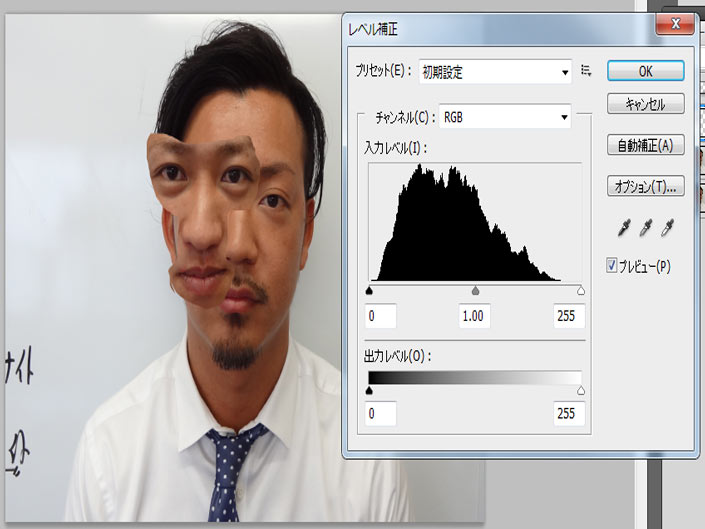Image resolution: width=705 pixels, height=529 pixels.
Task: Open the チャンネル dropdown showing RGB
Action: pyautogui.click(x=505, y=117)
